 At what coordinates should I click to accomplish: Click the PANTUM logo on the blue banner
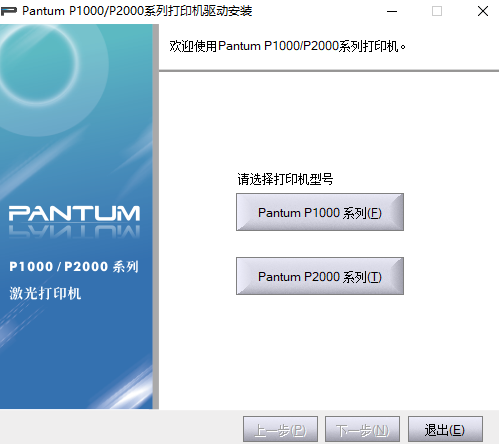click(x=74, y=214)
